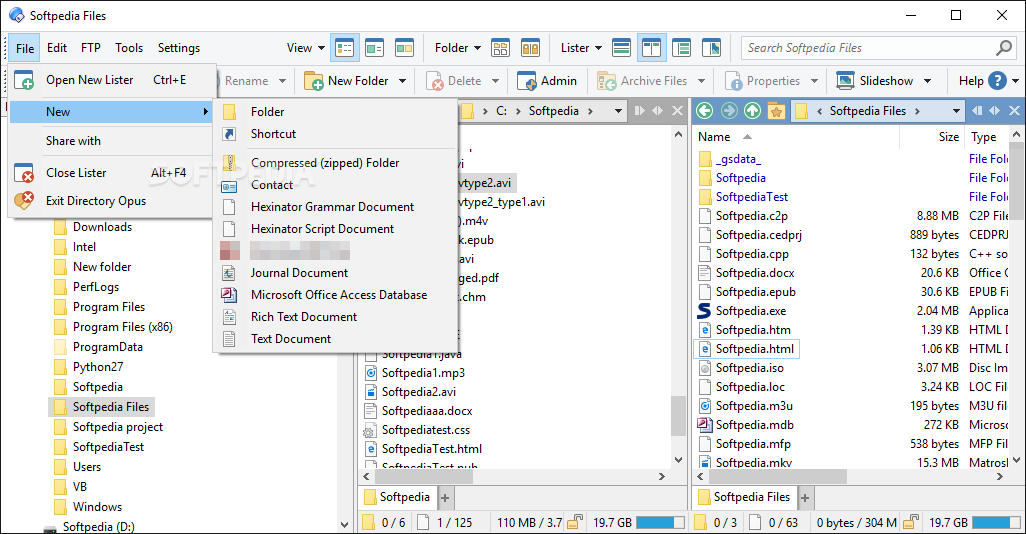Open the Folder dropdown
This screenshot has height=534, width=1026.
click(458, 48)
